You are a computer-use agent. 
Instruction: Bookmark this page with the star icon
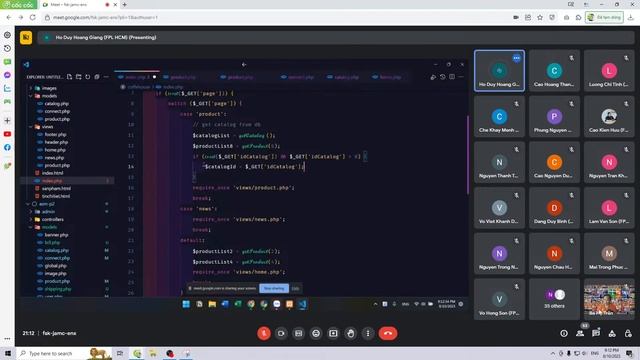coord(540,18)
